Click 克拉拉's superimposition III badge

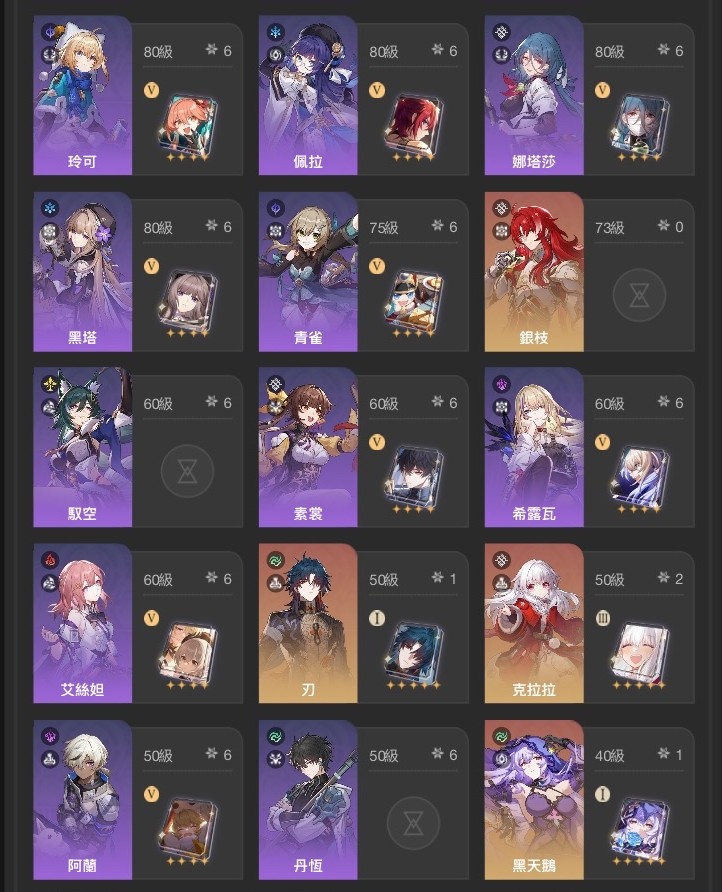point(603,618)
